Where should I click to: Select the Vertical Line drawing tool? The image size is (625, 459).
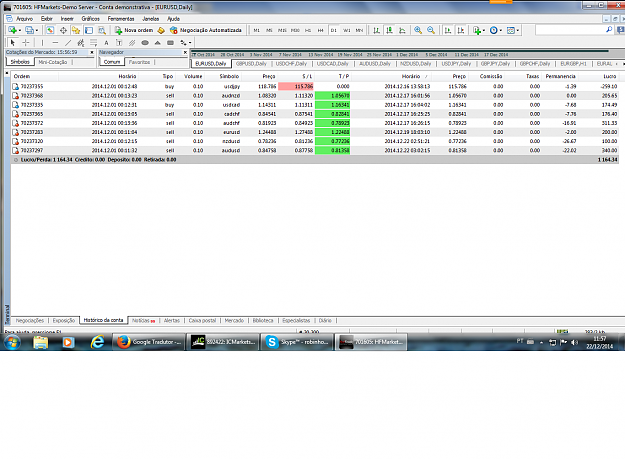(x=42, y=43)
